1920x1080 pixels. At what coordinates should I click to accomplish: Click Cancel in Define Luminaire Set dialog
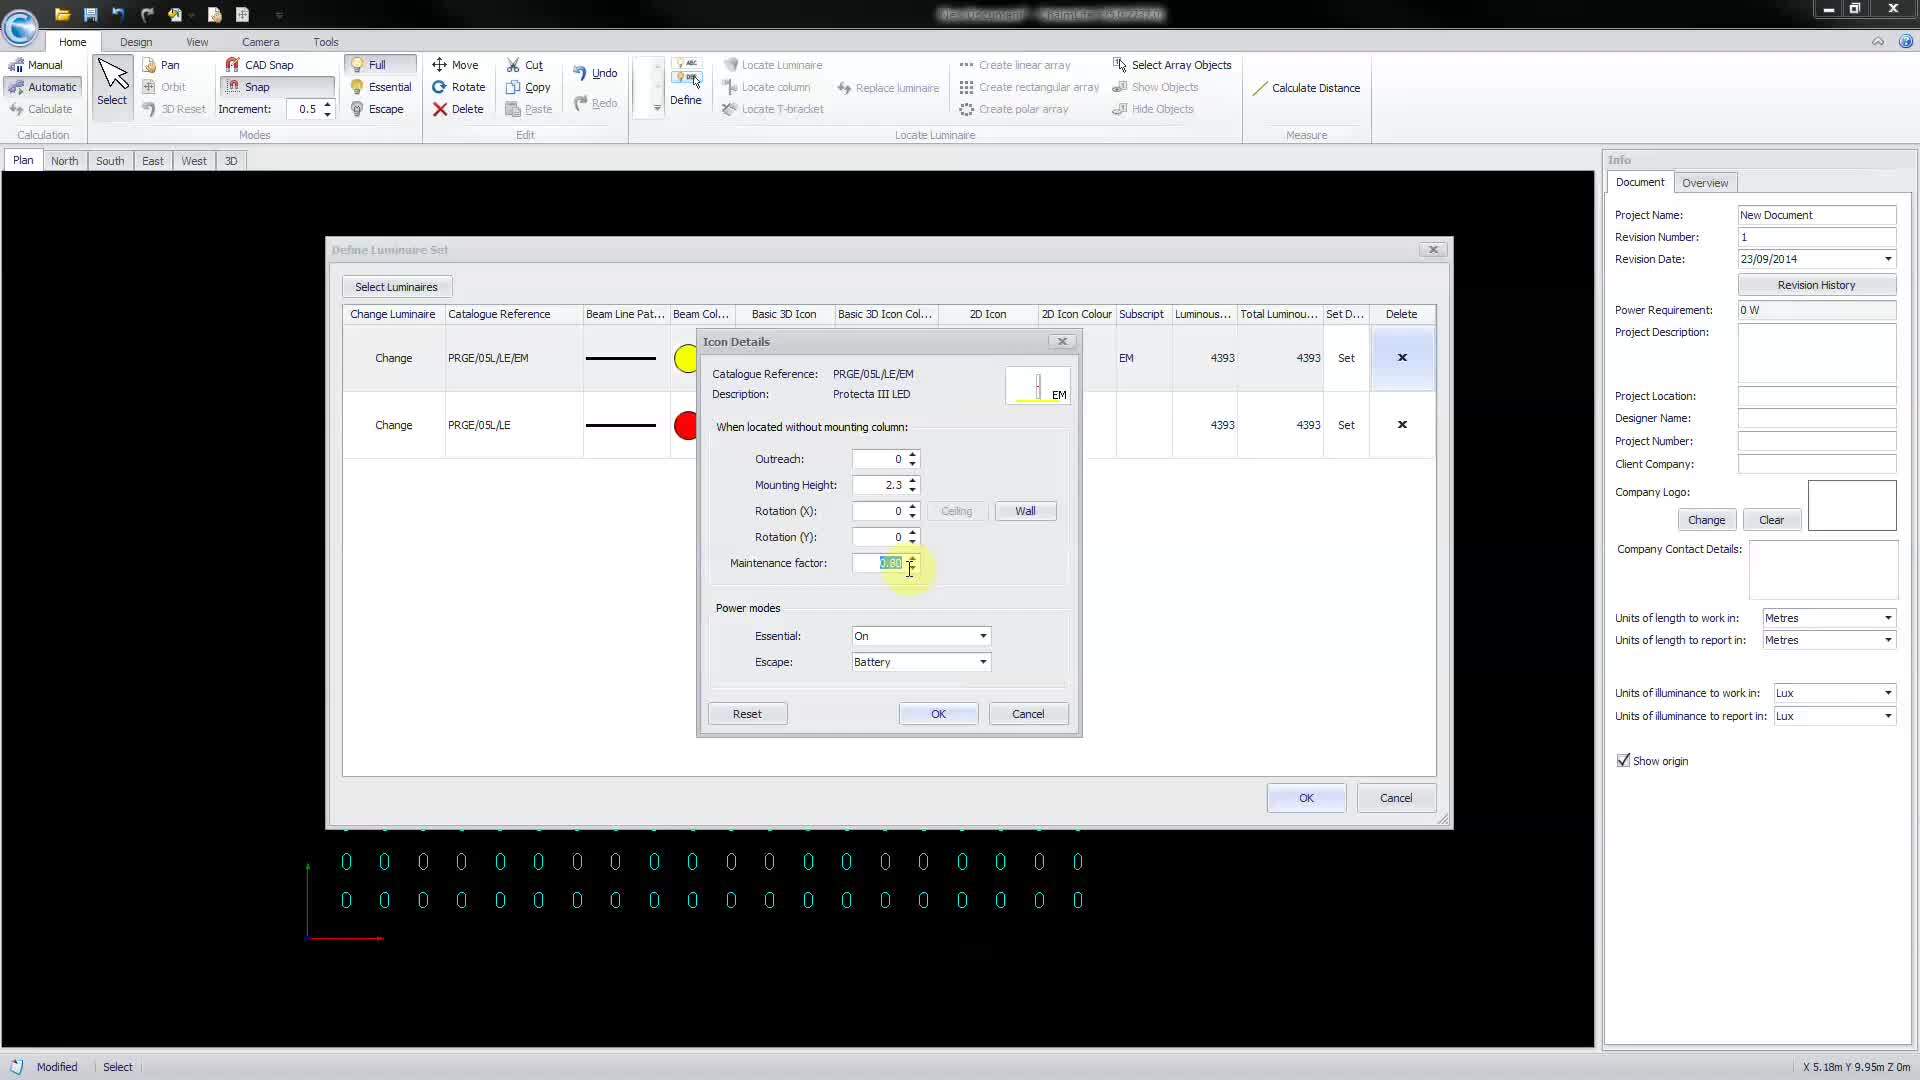point(1396,798)
